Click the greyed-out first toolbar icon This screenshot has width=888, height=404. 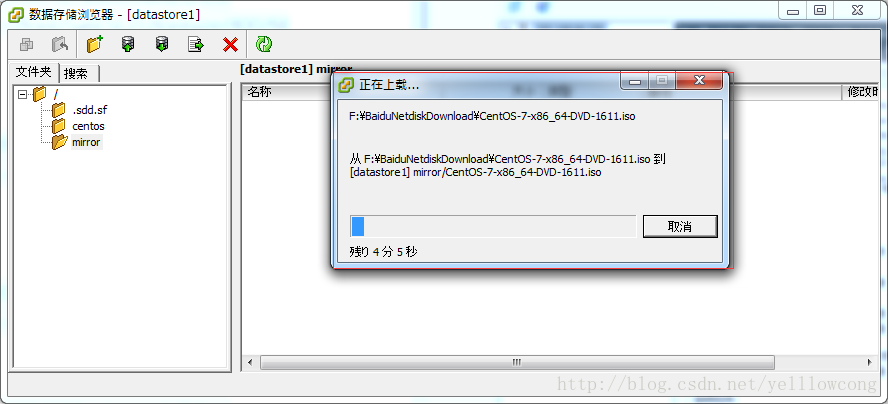[x=27, y=44]
